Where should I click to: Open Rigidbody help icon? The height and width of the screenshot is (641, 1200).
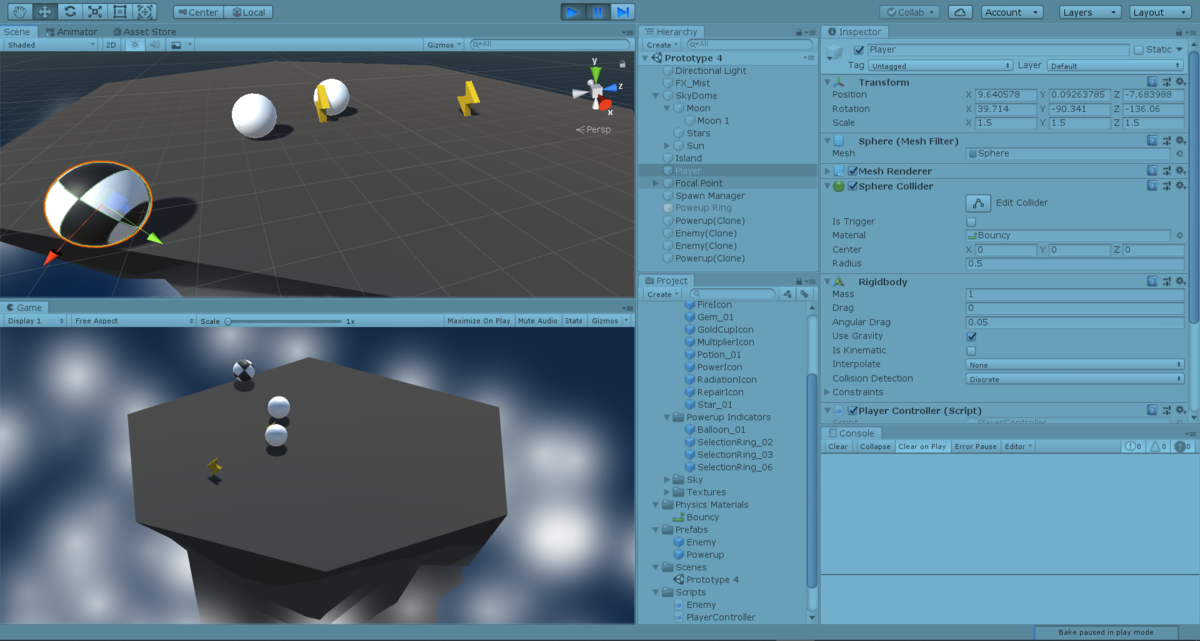click(x=1153, y=282)
